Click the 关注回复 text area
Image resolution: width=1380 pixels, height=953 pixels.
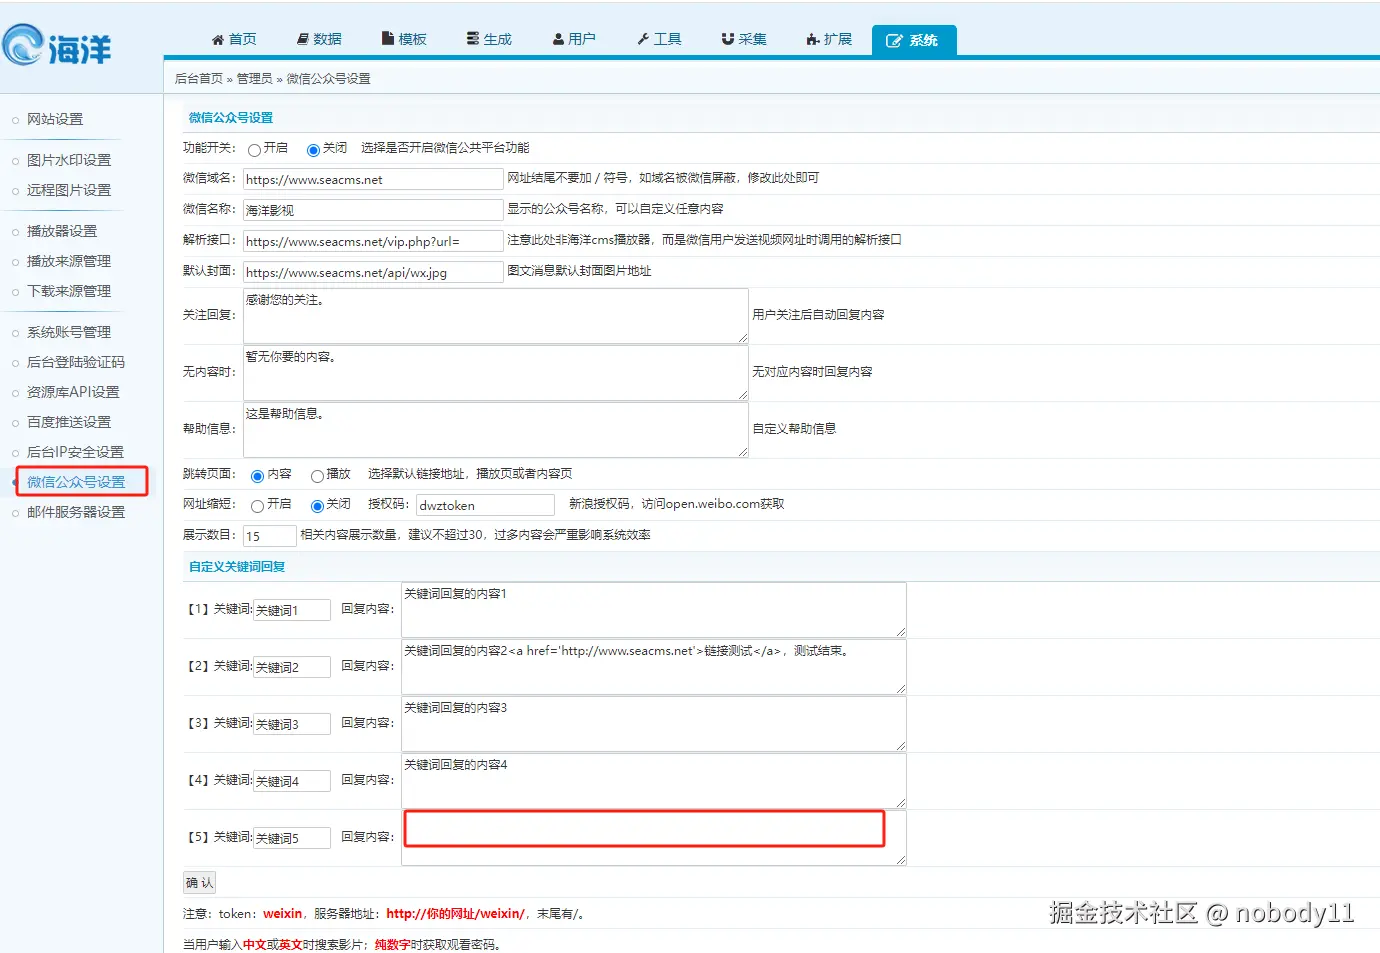[x=496, y=316]
